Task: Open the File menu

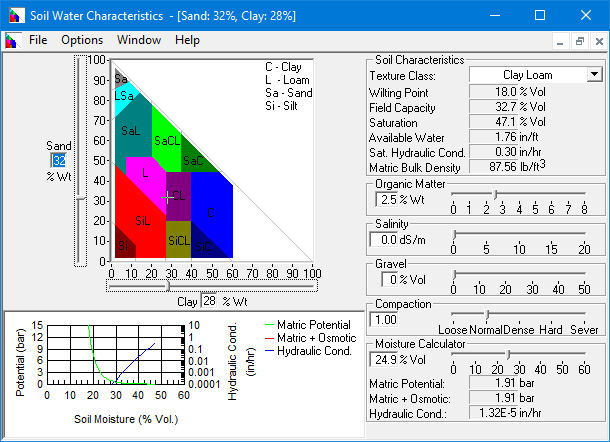Action: point(38,40)
